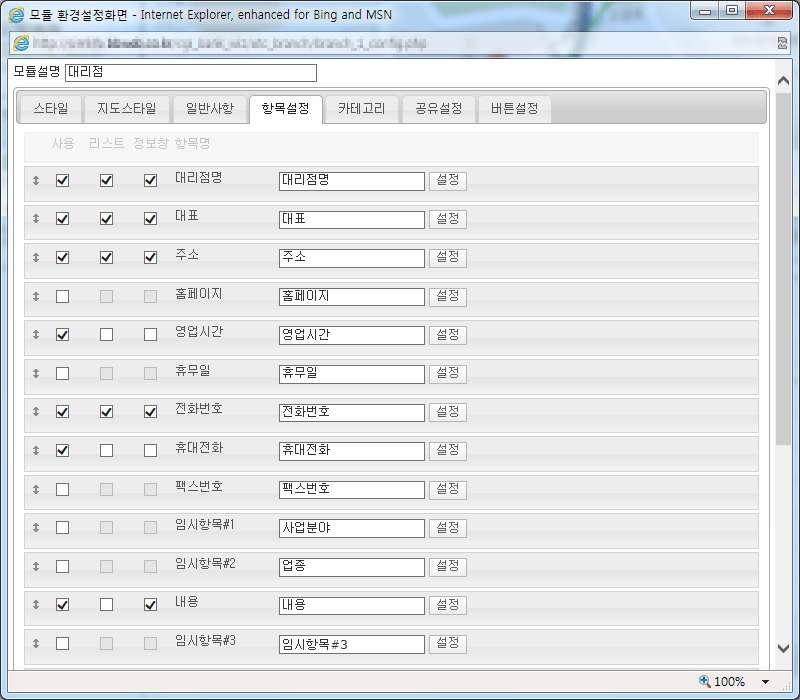Switch to the 지도스타일 tab

pyautogui.click(x=126, y=108)
